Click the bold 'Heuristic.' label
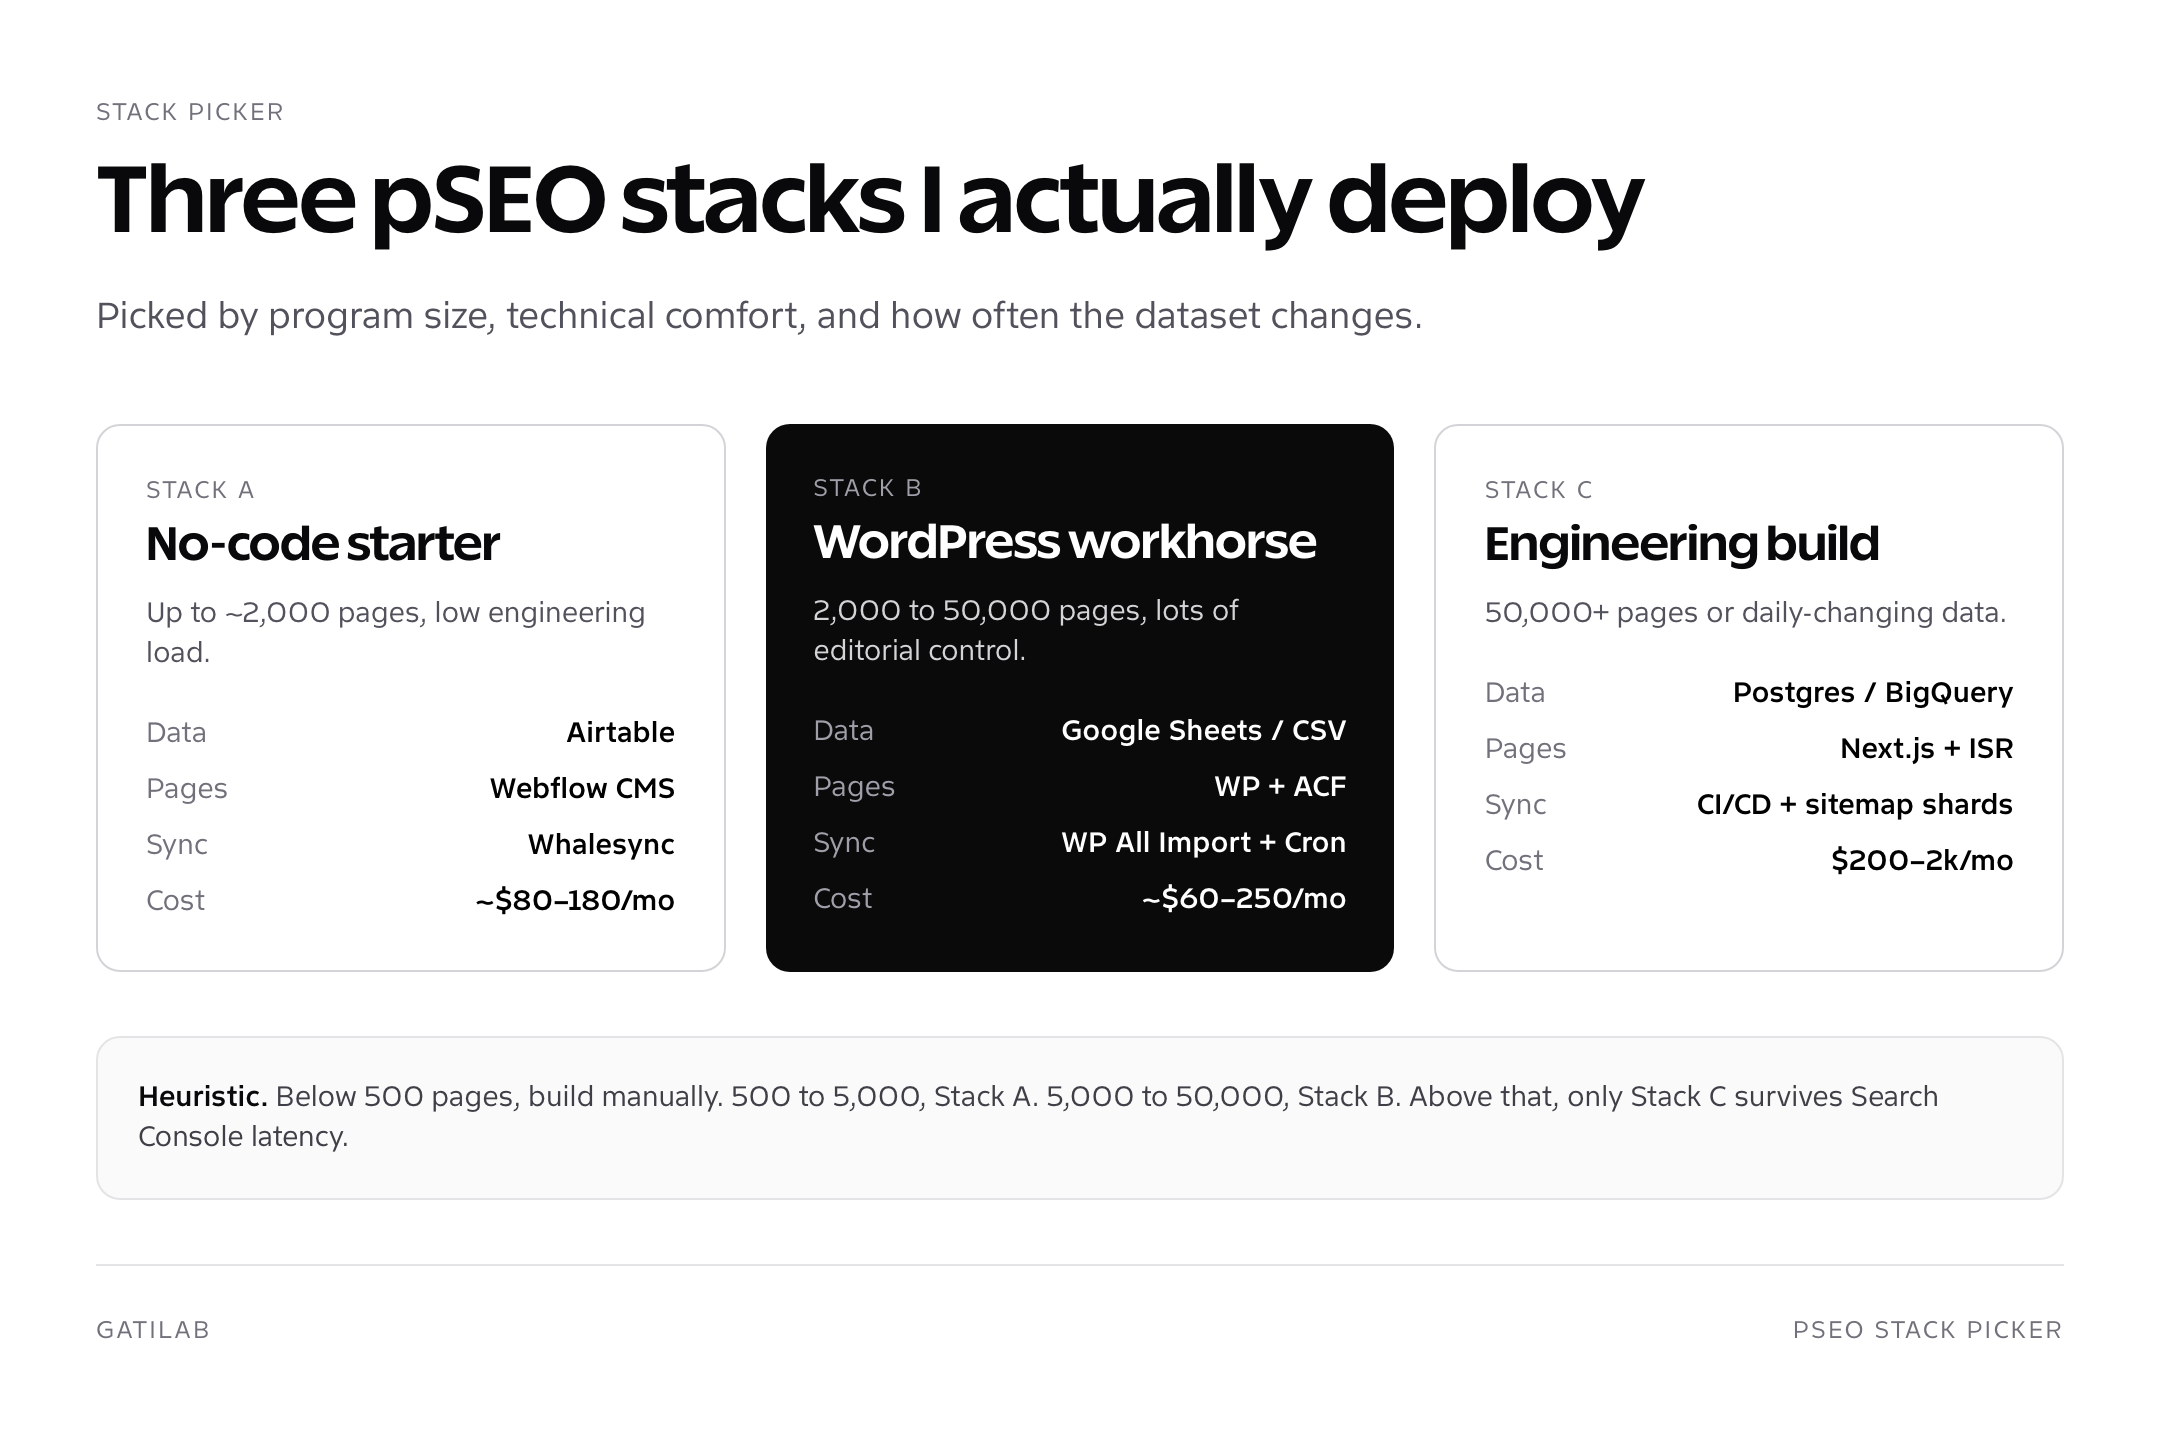 [x=202, y=1096]
